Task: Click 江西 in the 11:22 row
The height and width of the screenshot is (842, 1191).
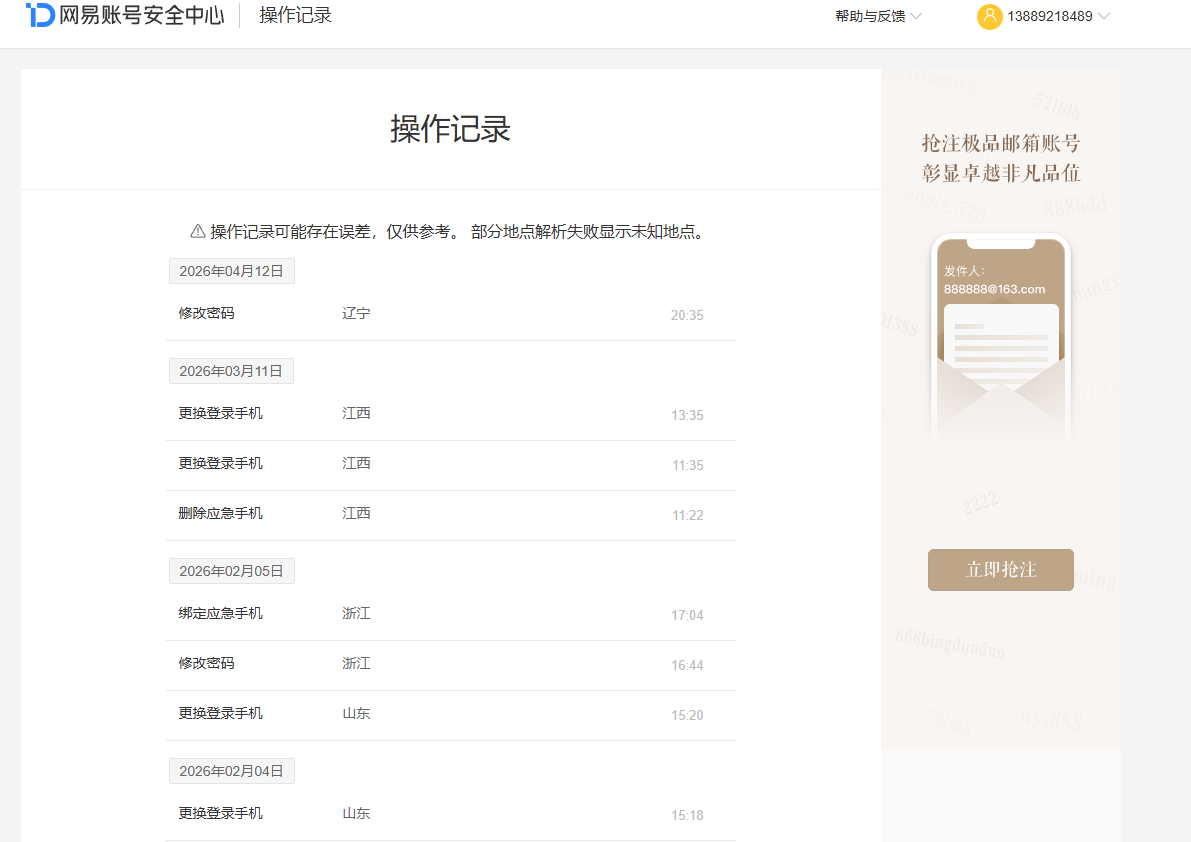Action: pyautogui.click(x=356, y=514)
